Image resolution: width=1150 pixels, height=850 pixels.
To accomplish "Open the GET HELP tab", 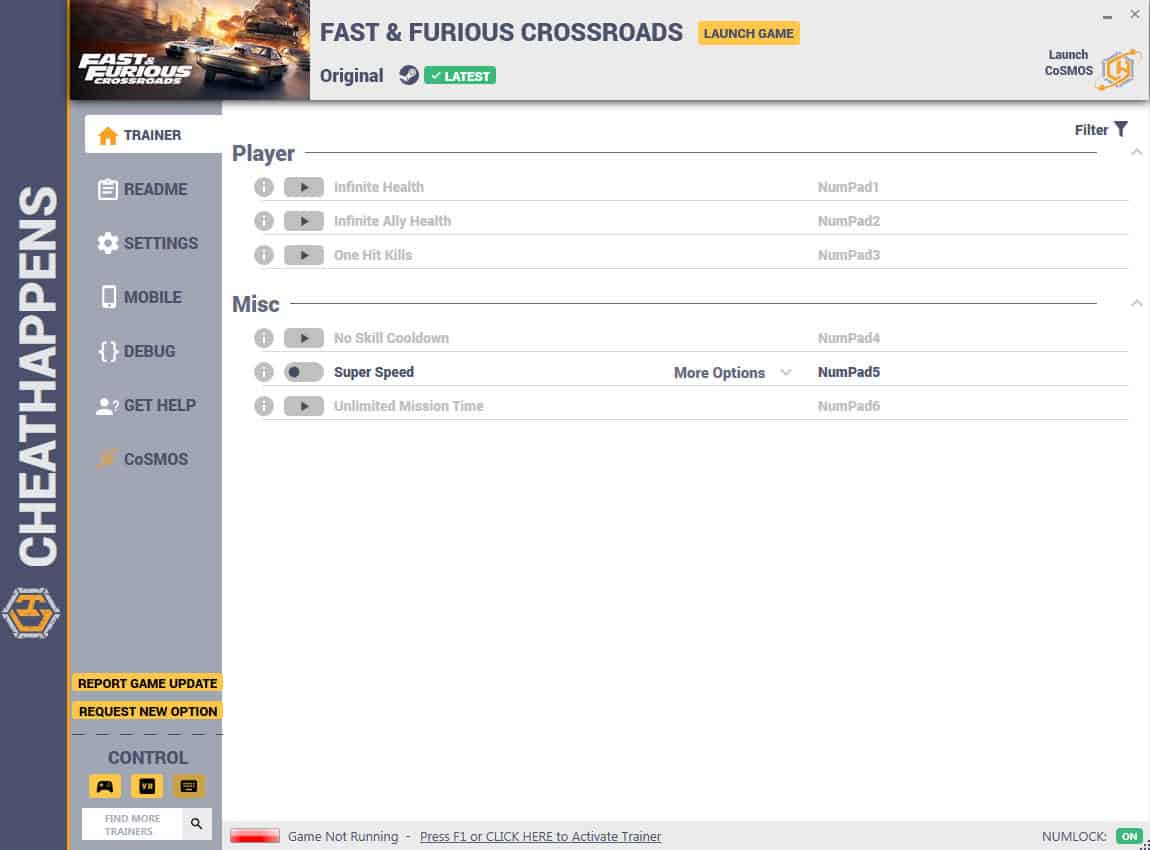I will (147, 406).
